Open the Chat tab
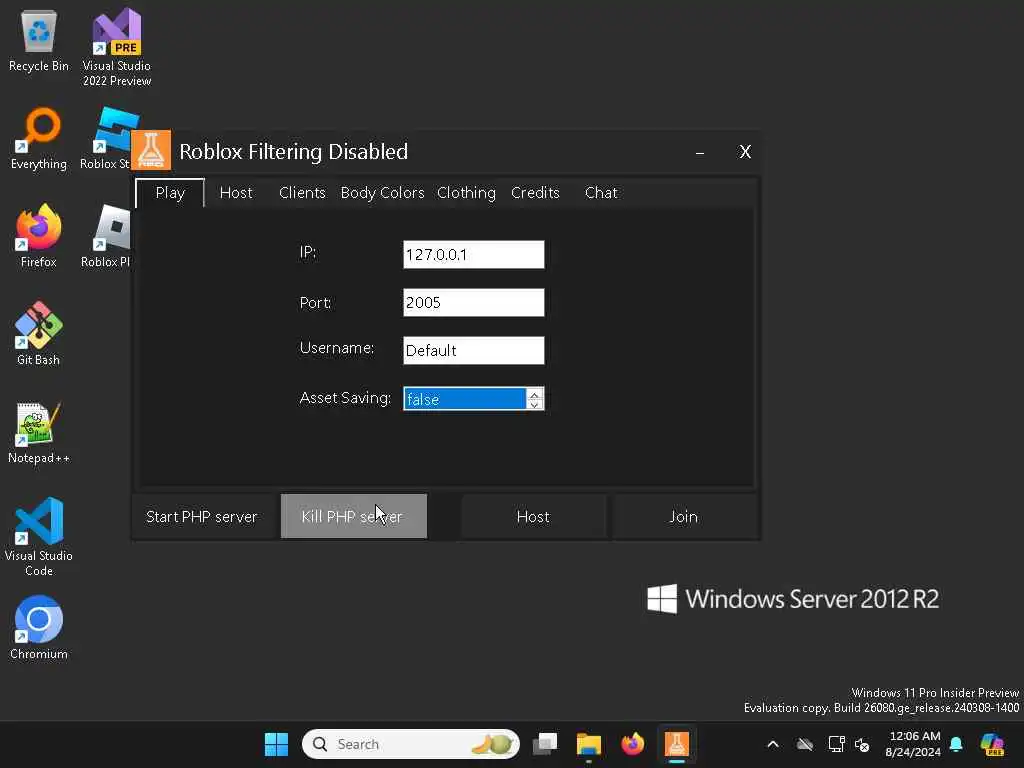This screenshot has height=768, width=1024. click(x=601, y=193)
